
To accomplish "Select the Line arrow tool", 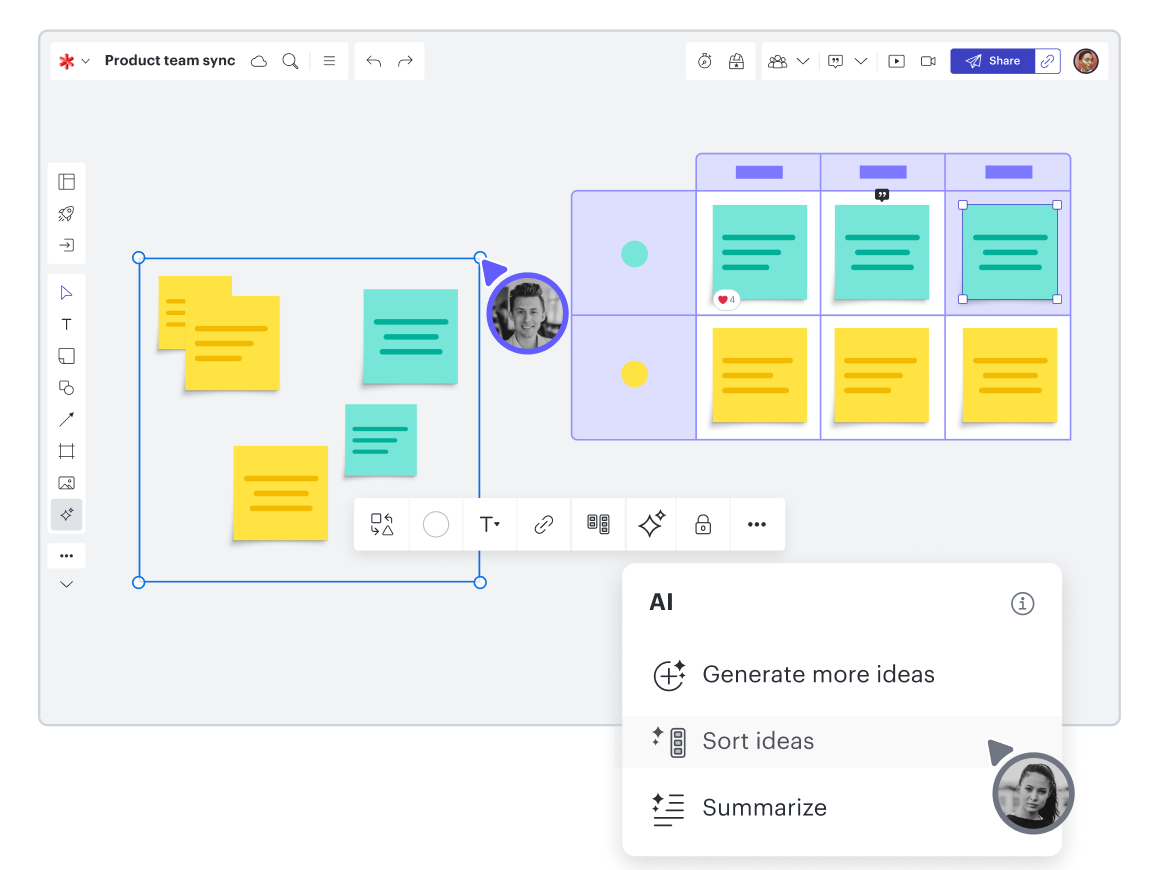I will click(x=66, y=419).
